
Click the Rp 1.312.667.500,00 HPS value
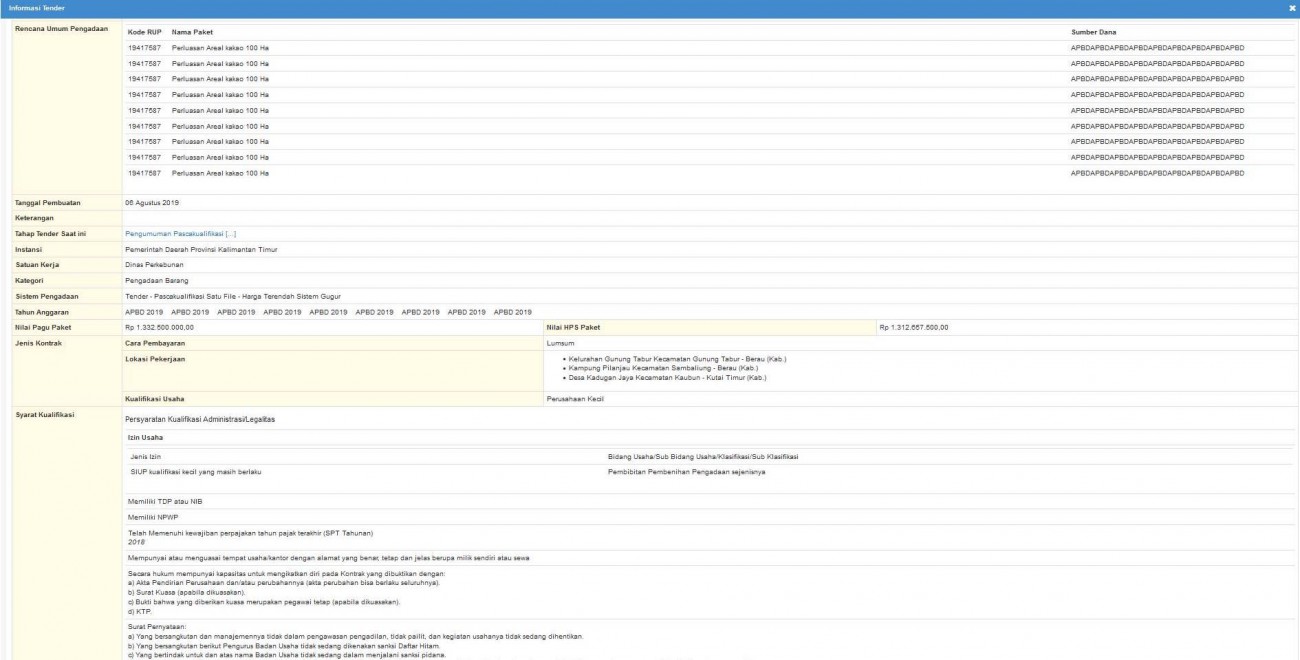pyautogui.click(x=914, y=327)
